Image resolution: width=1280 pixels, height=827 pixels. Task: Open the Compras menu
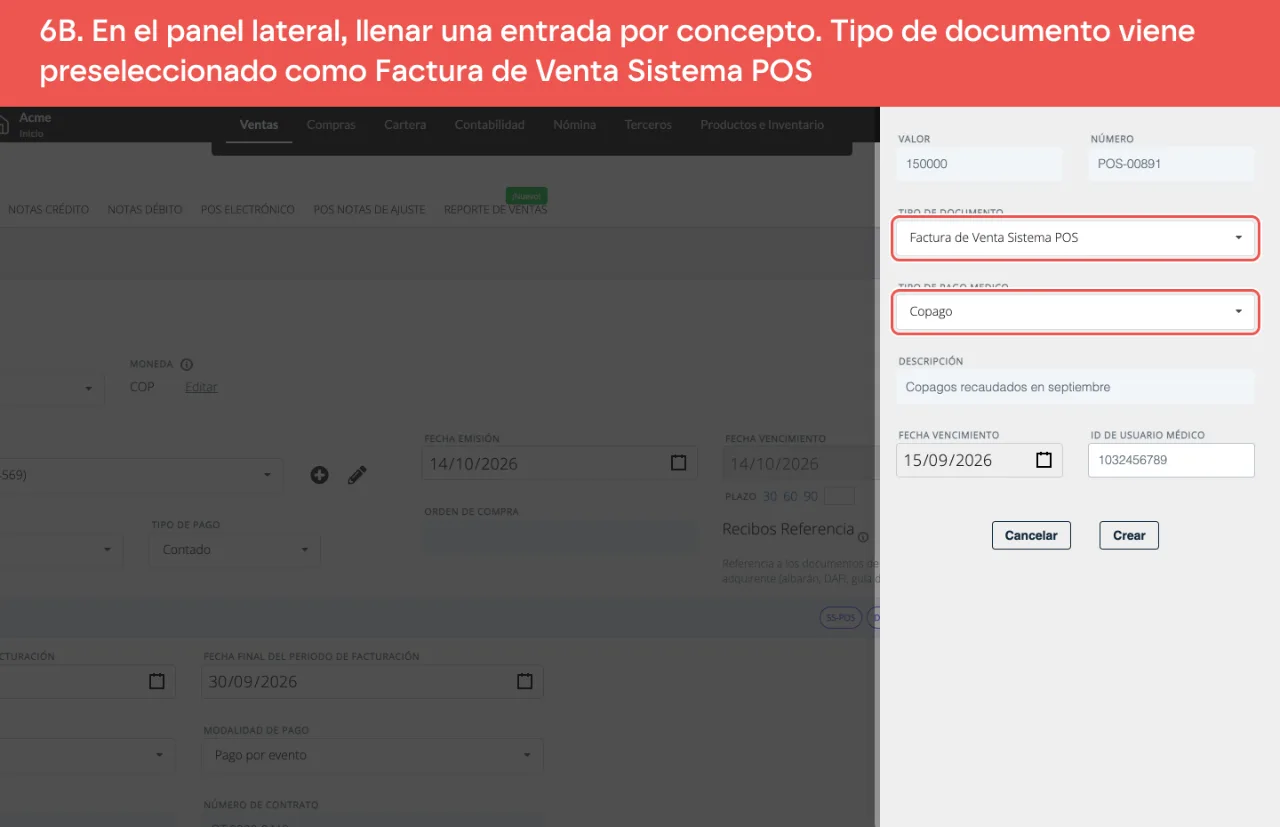(331, 125)
